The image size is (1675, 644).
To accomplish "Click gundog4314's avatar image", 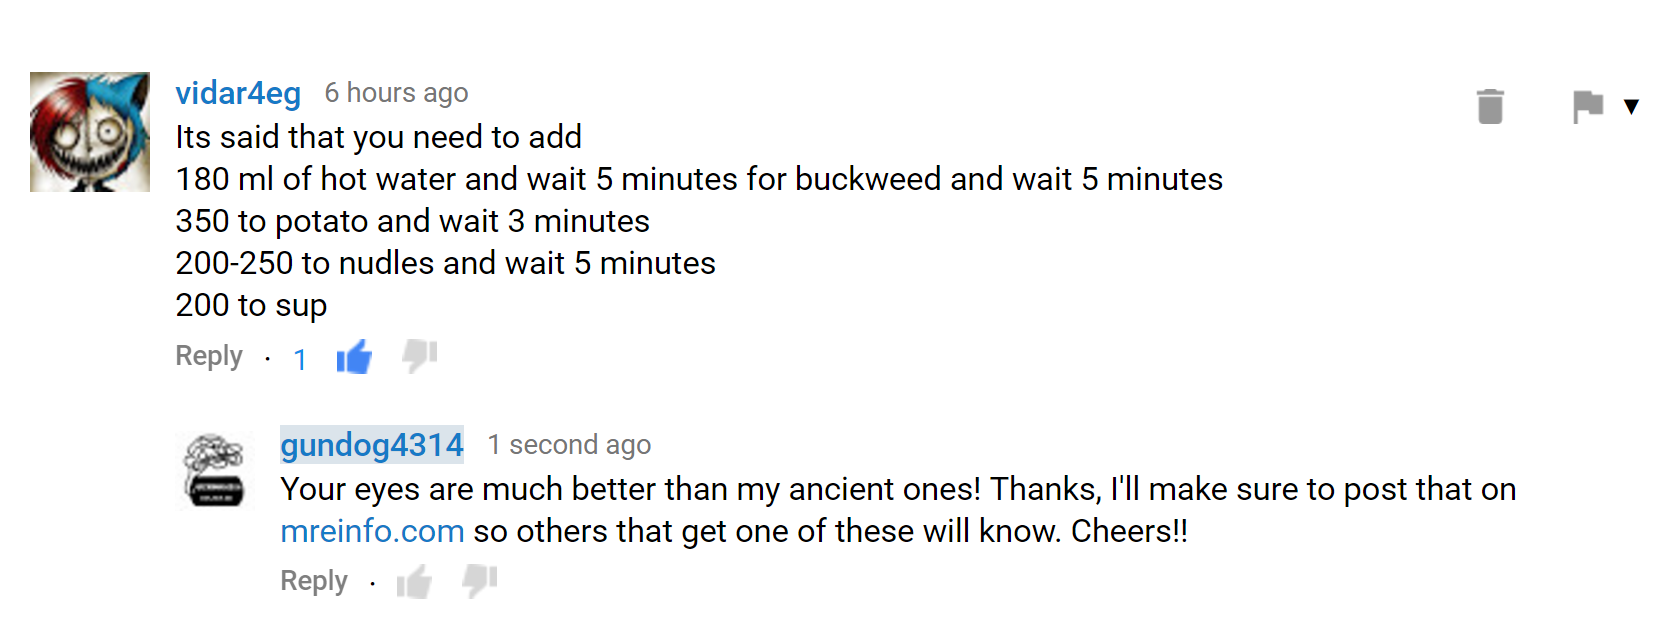I will [215, 471].
